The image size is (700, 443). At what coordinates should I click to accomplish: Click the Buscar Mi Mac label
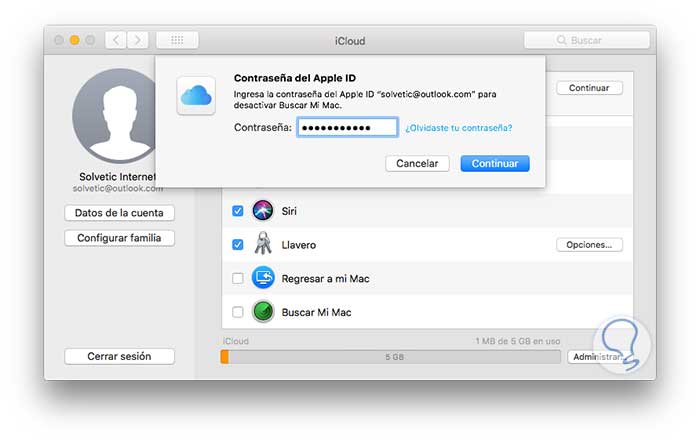point(316,312)
